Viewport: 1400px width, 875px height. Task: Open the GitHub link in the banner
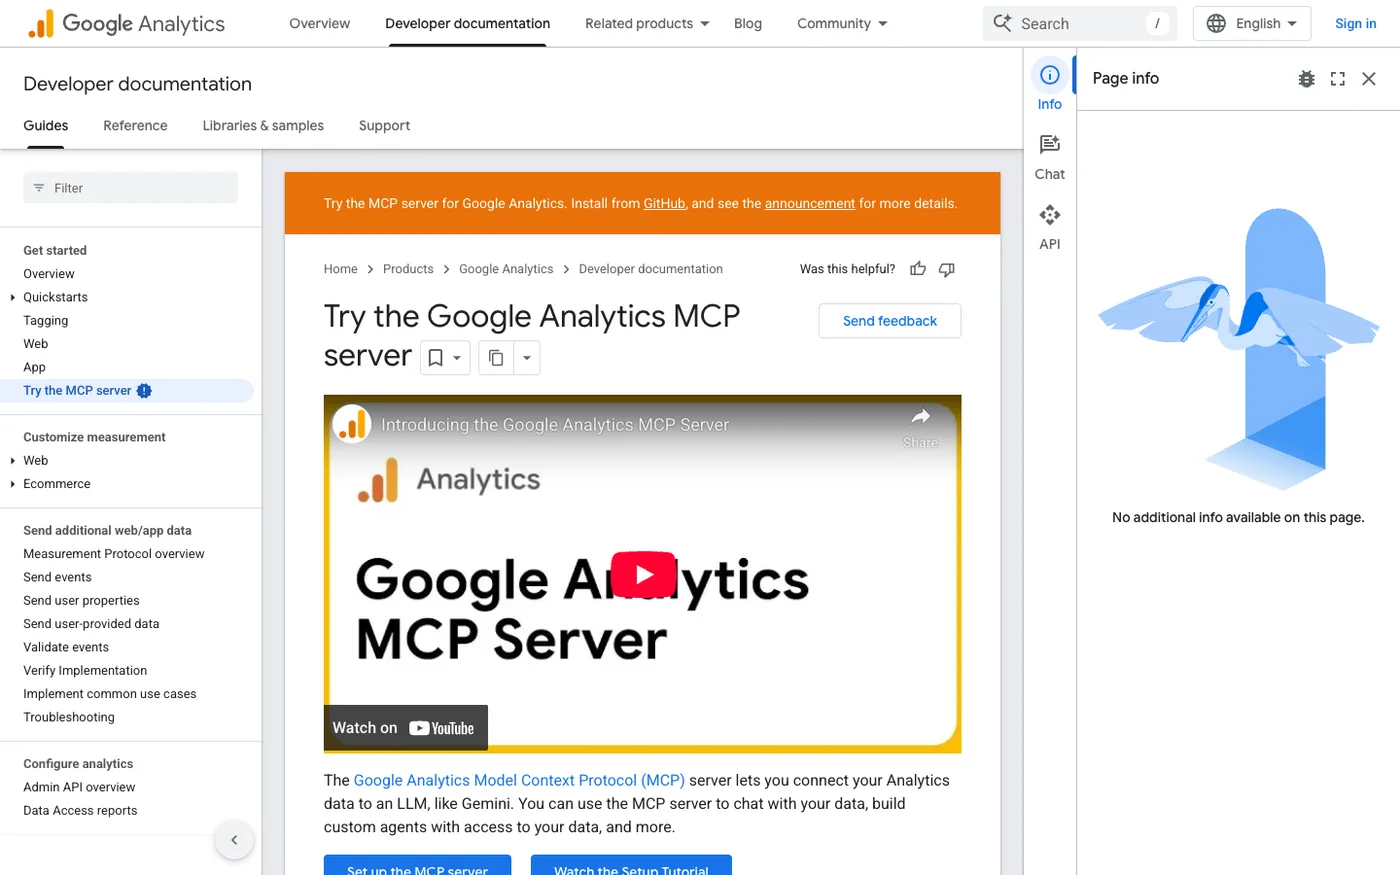[664, 203]
